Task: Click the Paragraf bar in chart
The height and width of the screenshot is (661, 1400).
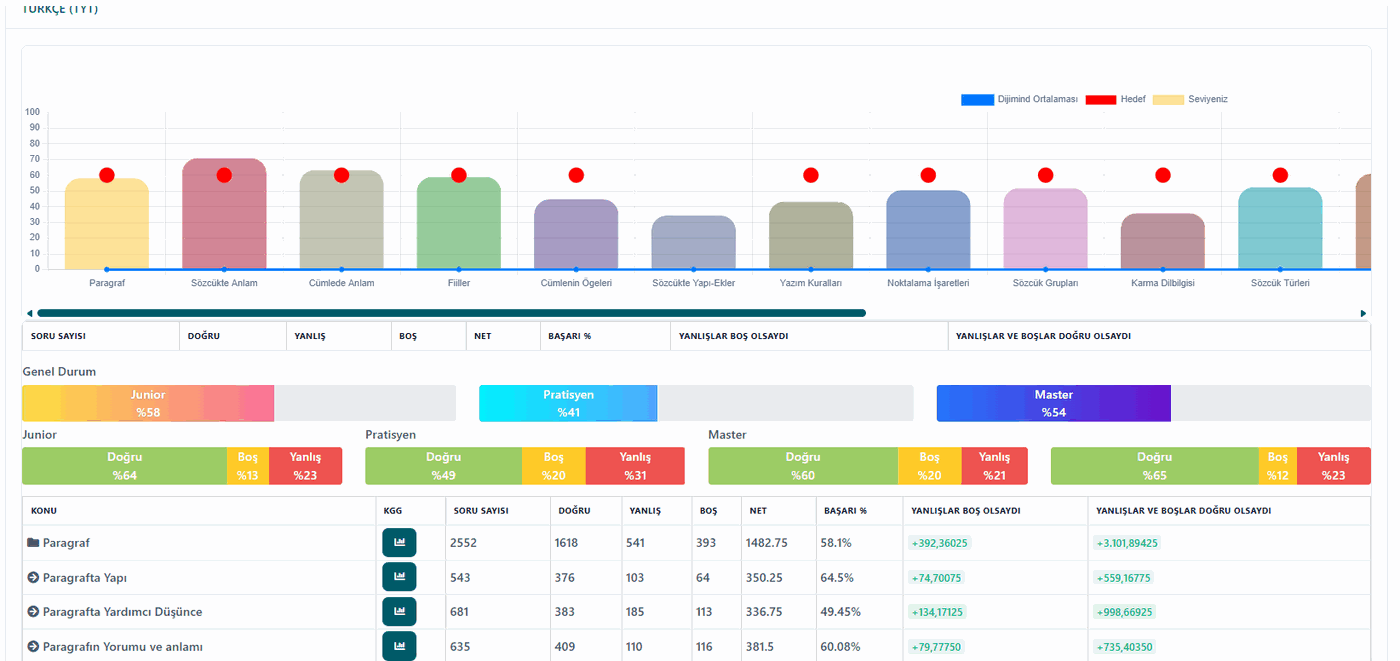Action: tap(107, 224)
